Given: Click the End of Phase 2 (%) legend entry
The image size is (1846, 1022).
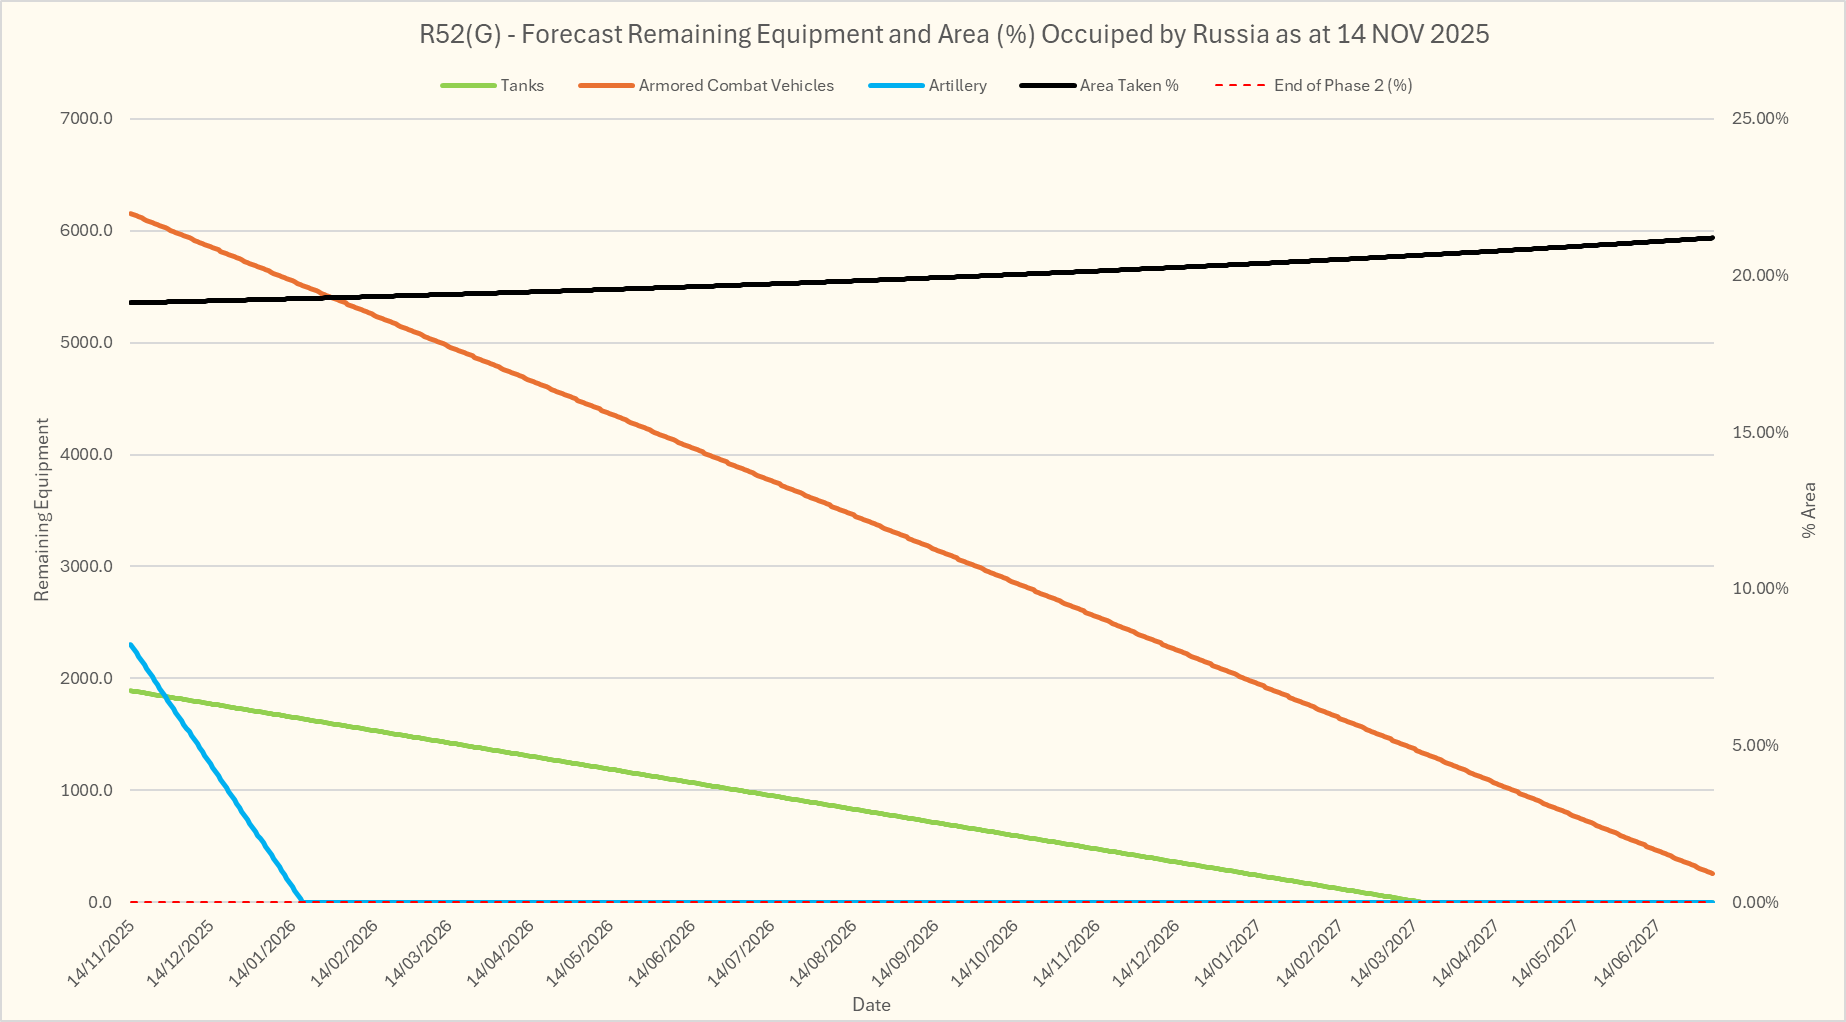Looking at the screenshot, I should click(x=1343, y=86).
